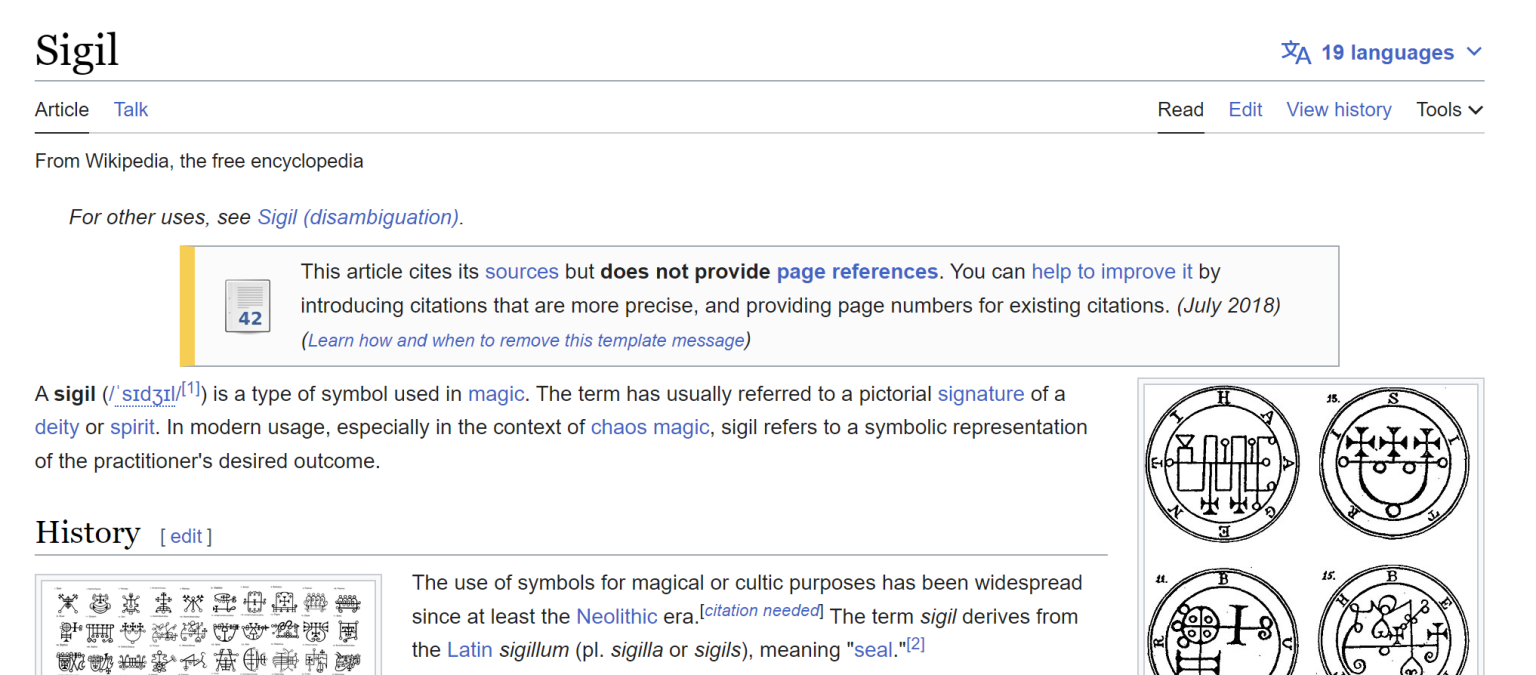Open 'Learn how and when to remove this template message'
Screen dimensions: 1536x675
coord(526,340)
